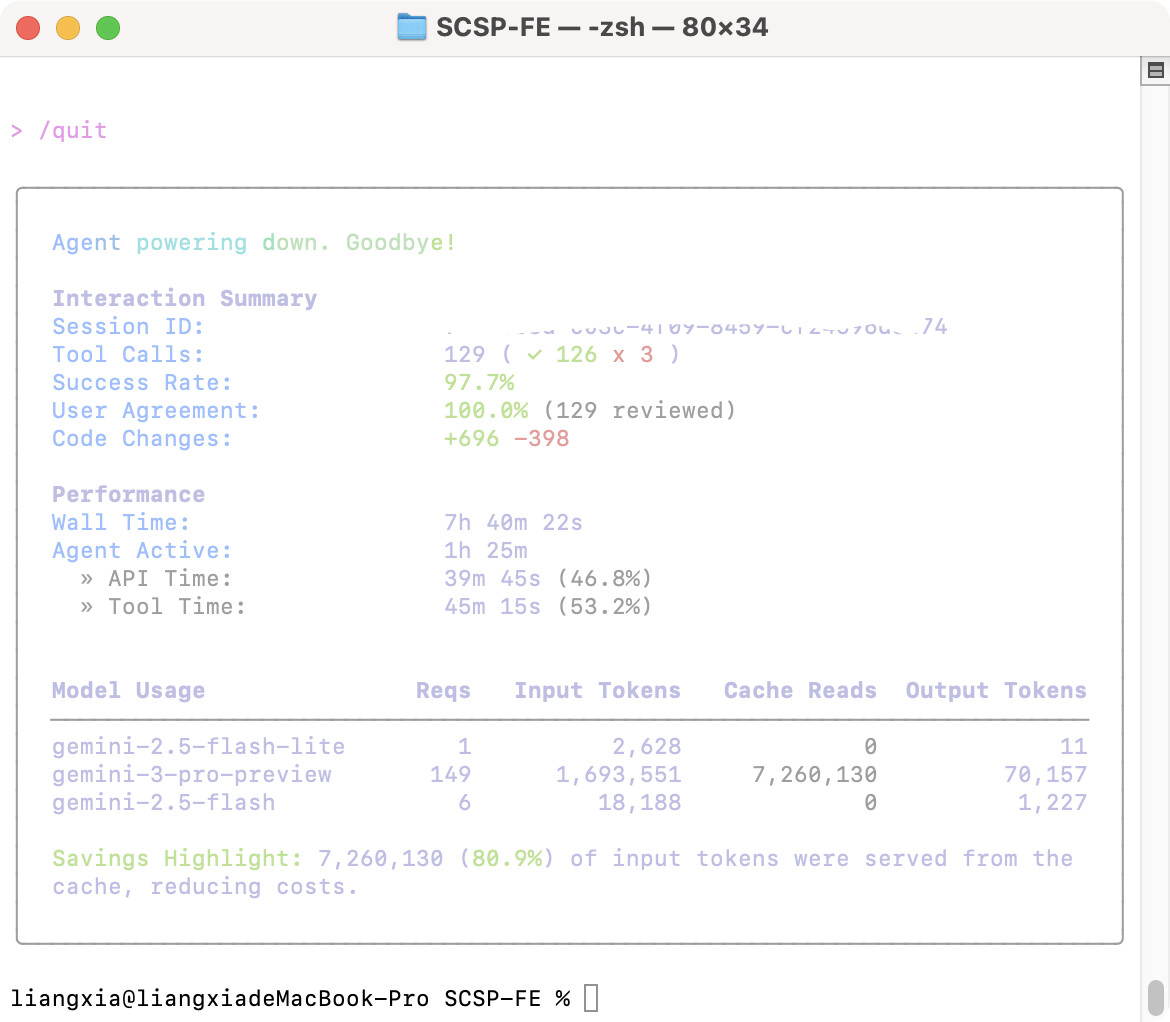Click the 'Wall Time:' label
The width and height of the screenshot is (1170, 1022).
click(121, 523)
